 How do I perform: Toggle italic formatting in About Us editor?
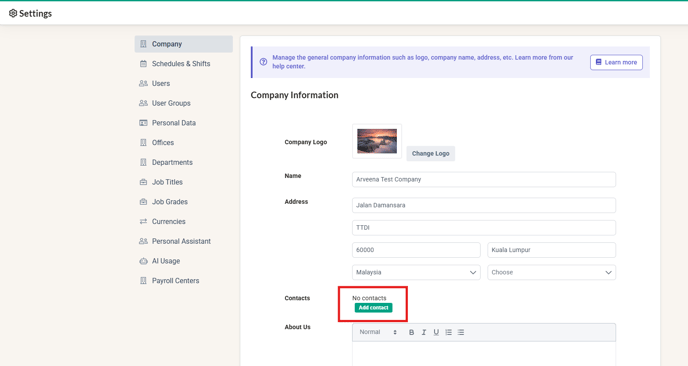pyautogui.click(x=424, y=332)
